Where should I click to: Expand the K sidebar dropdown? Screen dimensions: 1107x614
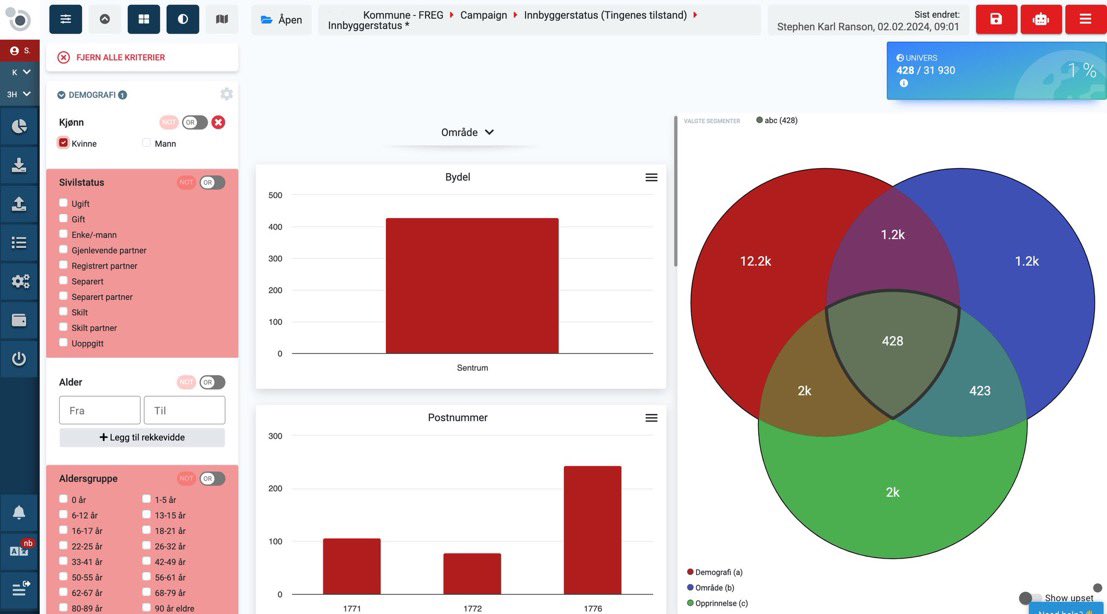[x=20, y=72]
